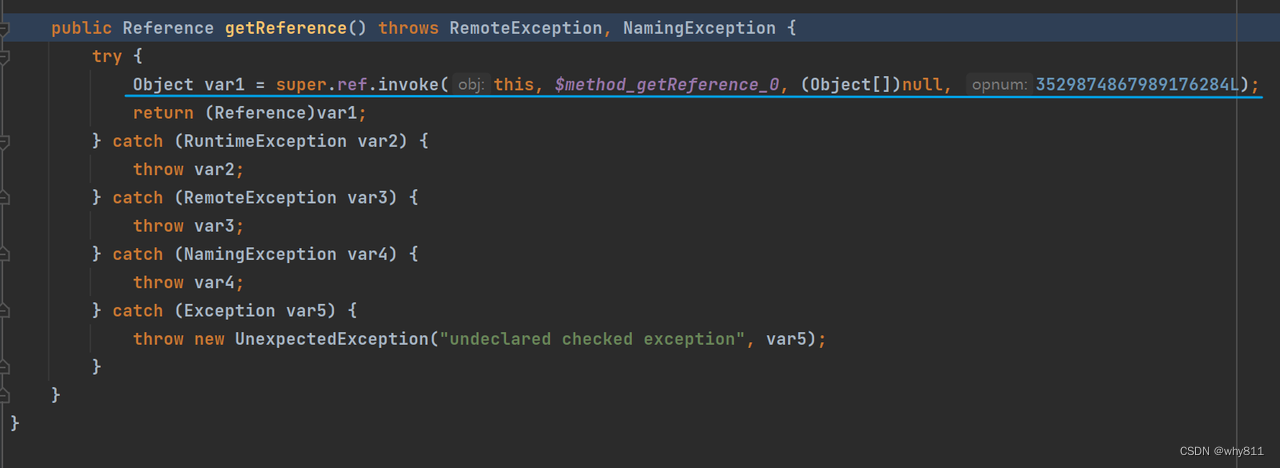Collapse the catch RuntimeException fold marker
Image resolution: width=1280 pixels, height=468 pixels.
[x=4, y=141]
